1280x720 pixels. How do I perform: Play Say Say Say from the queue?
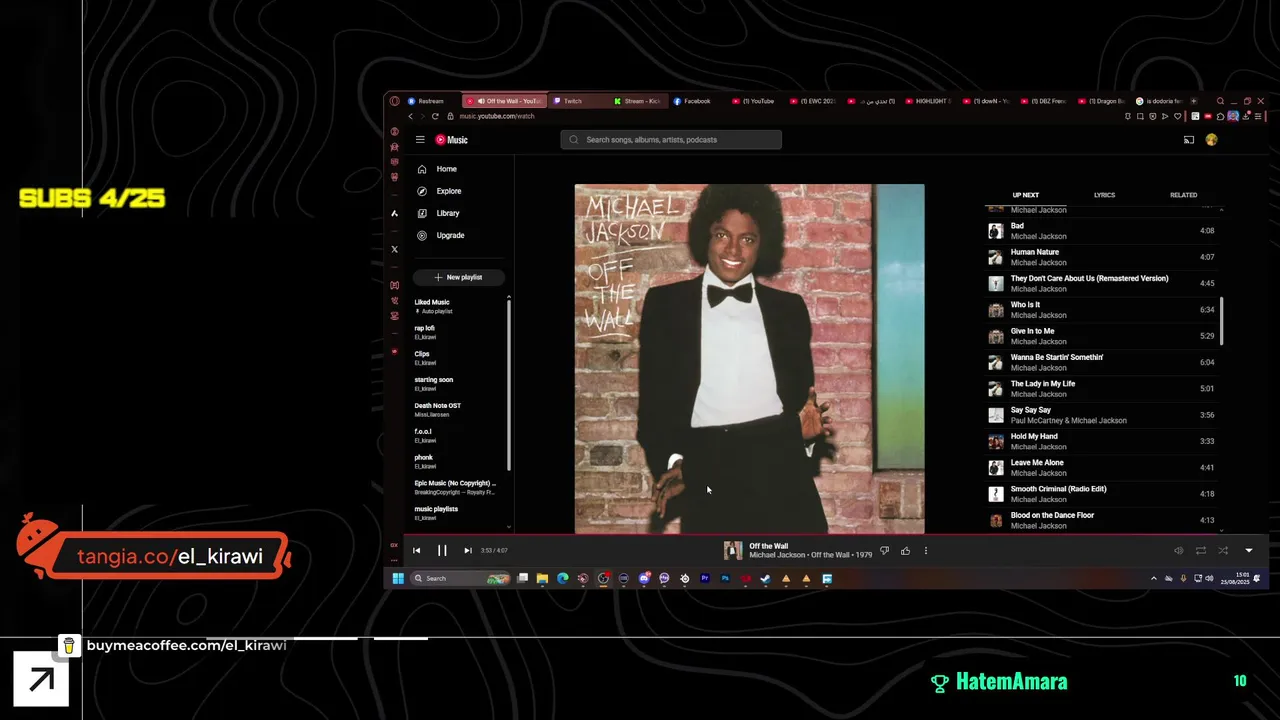[x=1102, y=415]
